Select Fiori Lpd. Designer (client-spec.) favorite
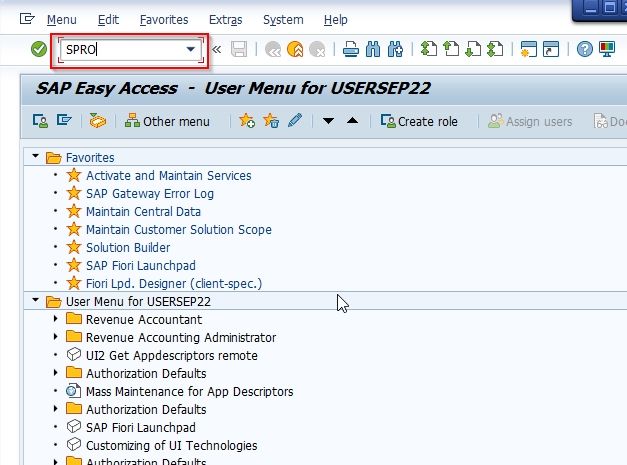Image resolution: width=627 pixels, height=465 pixels. 174,283
